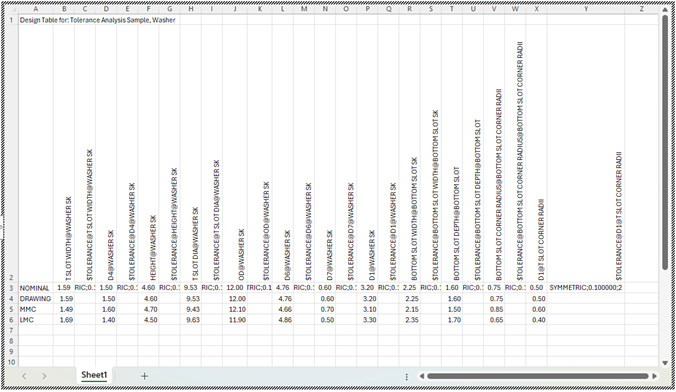Select MMC value 2.15

coord(410,309)
